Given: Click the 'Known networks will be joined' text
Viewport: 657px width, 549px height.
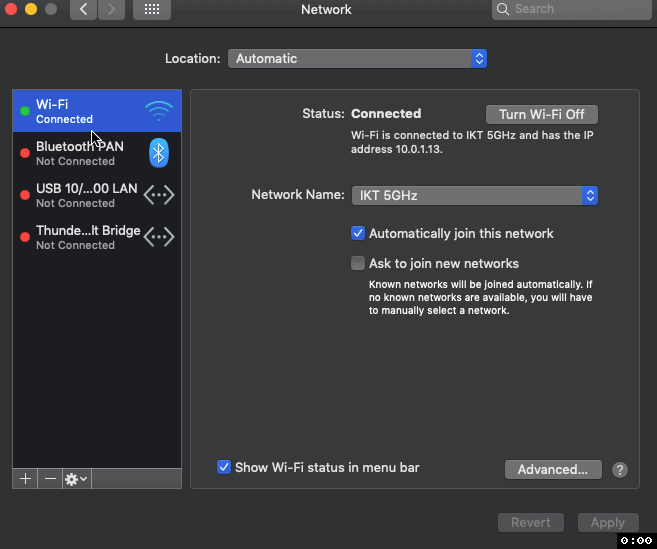Looking at the screenshot, I should (481, 298).
